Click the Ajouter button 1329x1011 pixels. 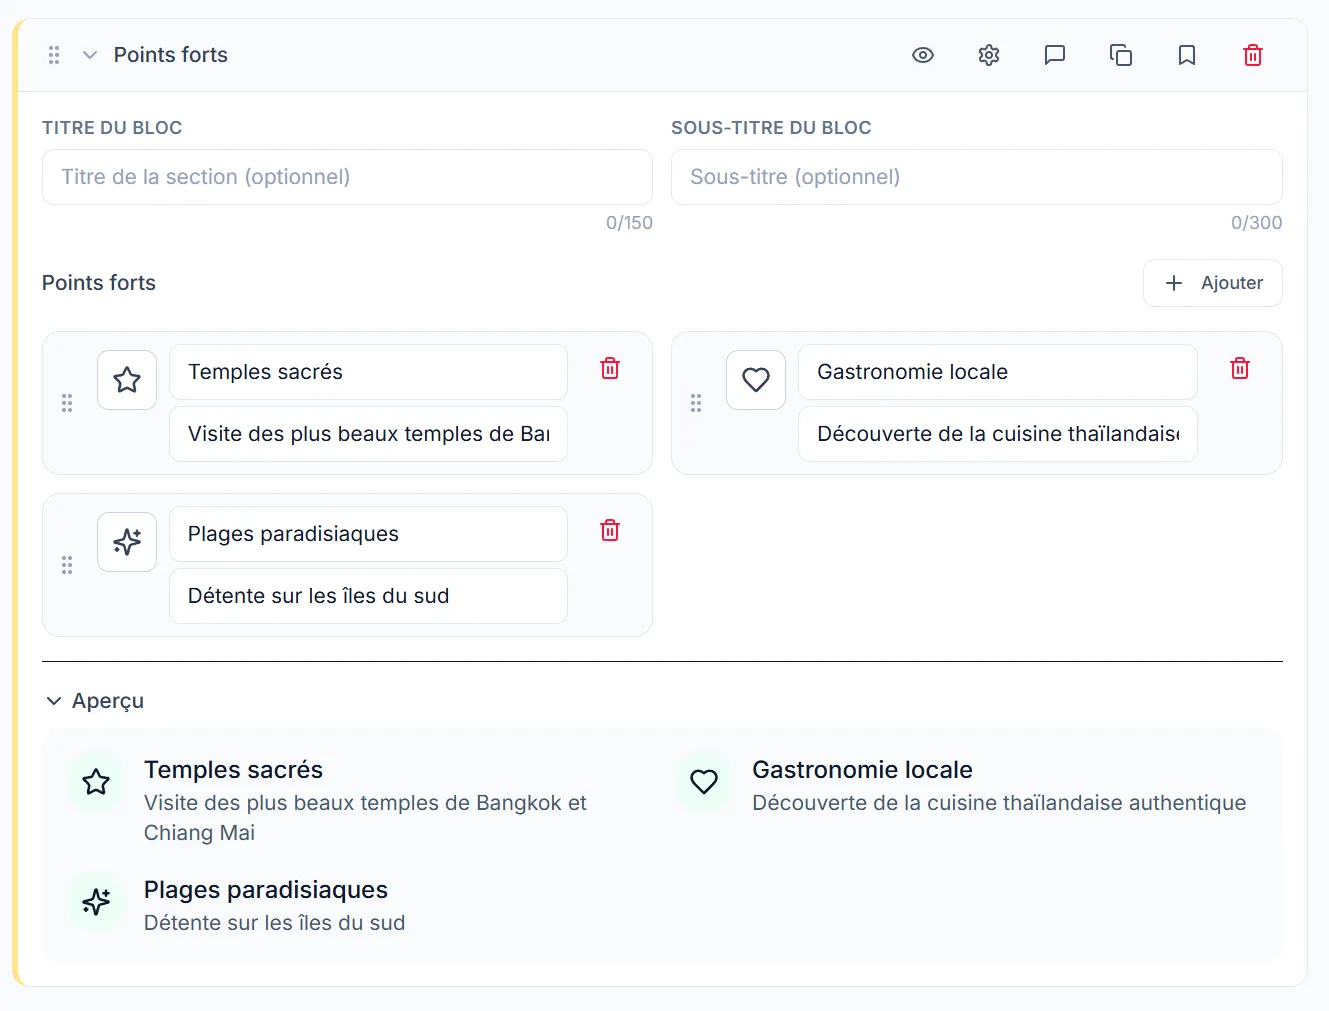click(x=1212, y=283)
